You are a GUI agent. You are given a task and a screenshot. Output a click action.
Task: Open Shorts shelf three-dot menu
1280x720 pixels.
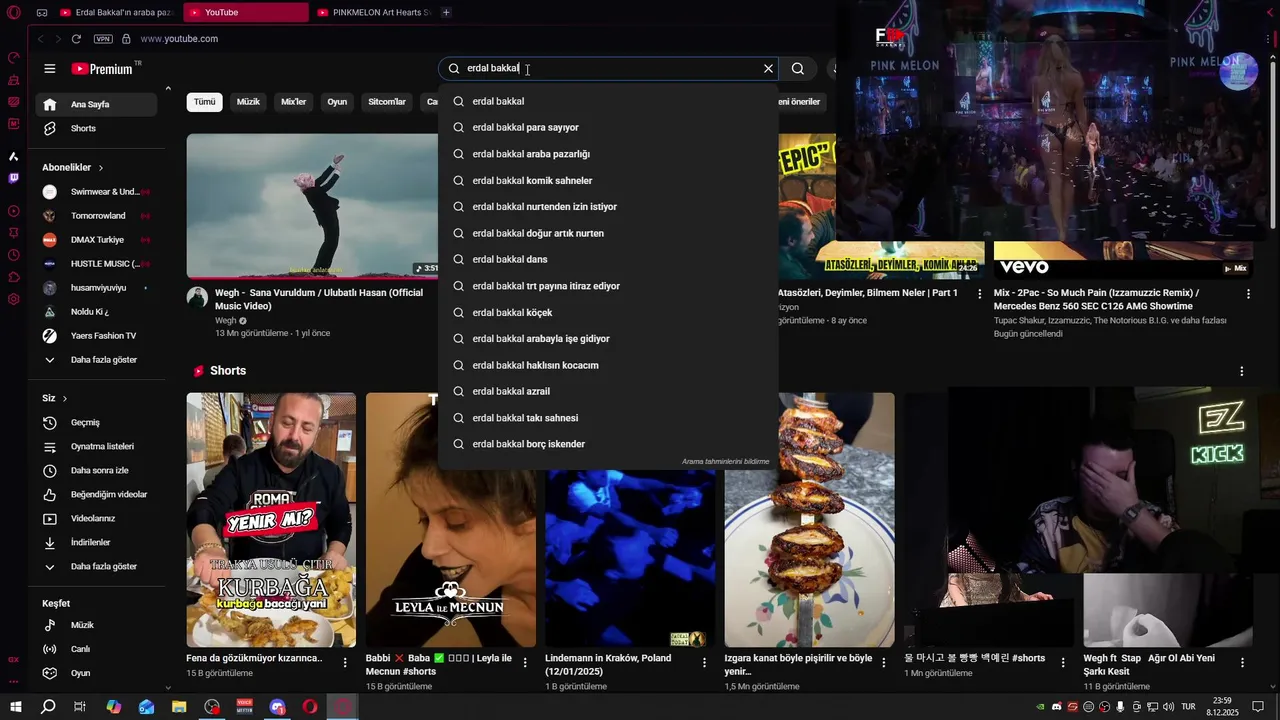pyautogui.click(x=1242, y=371)
